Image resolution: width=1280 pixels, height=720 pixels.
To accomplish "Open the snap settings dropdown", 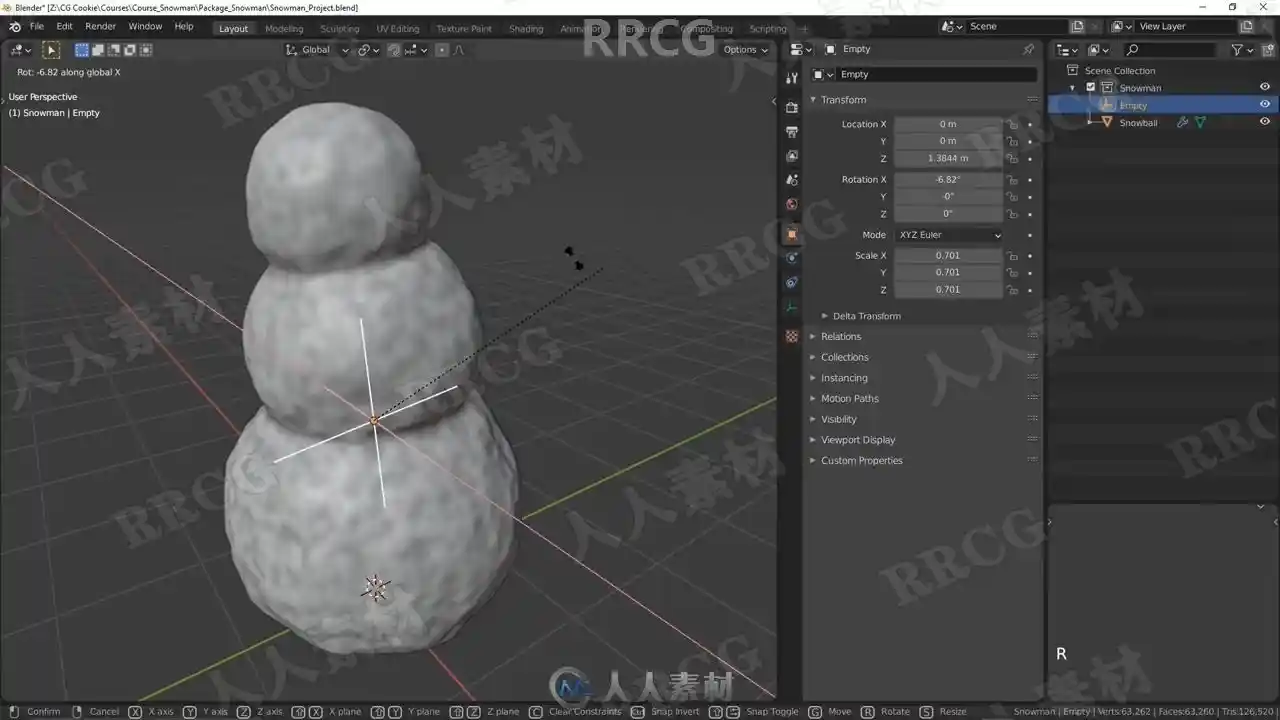I will (x=416, y=50).
